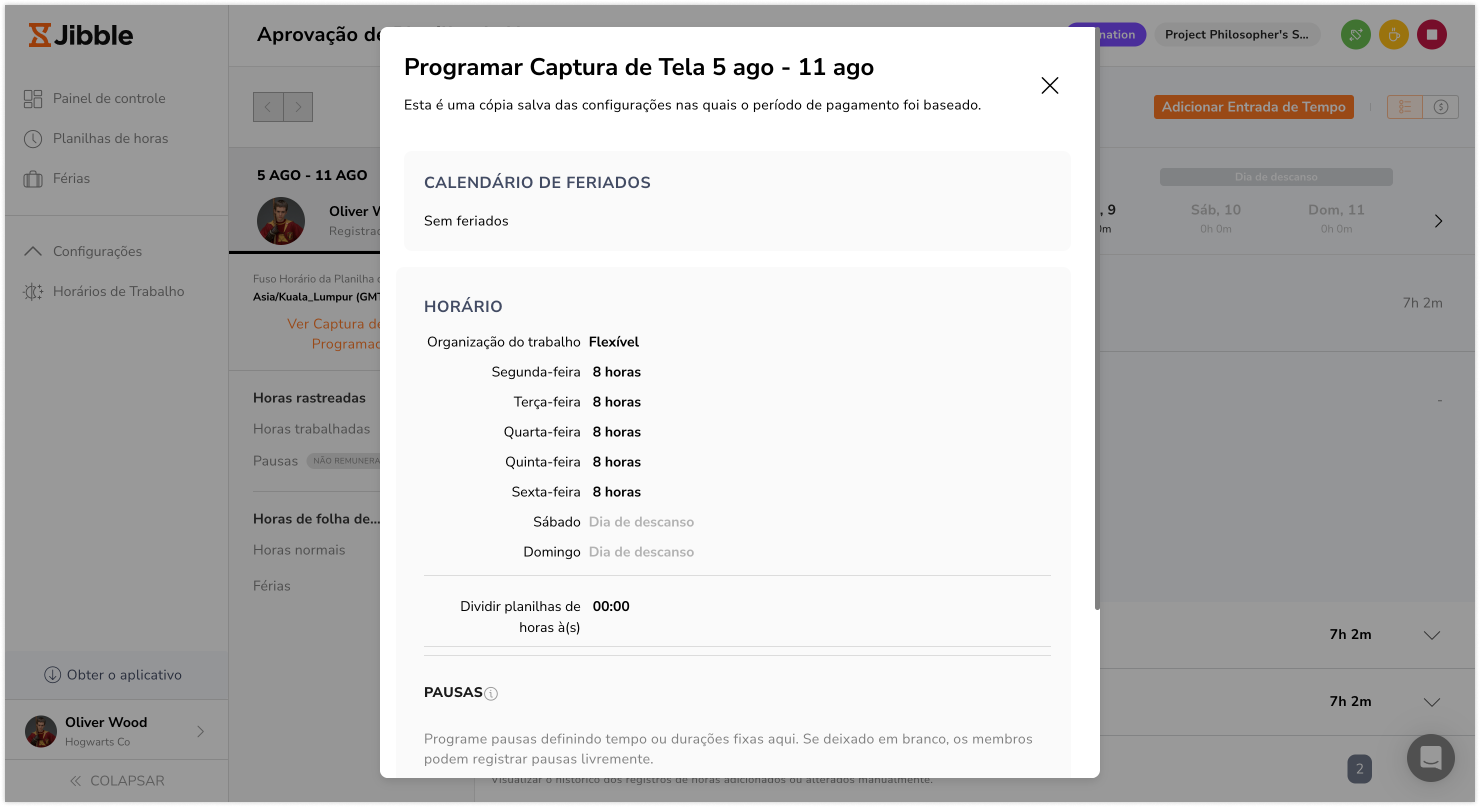Image resolution: width=1480 pixels, height=807 pixels.
Task: Open Férias in the sidebar
Action: point(71,178)
